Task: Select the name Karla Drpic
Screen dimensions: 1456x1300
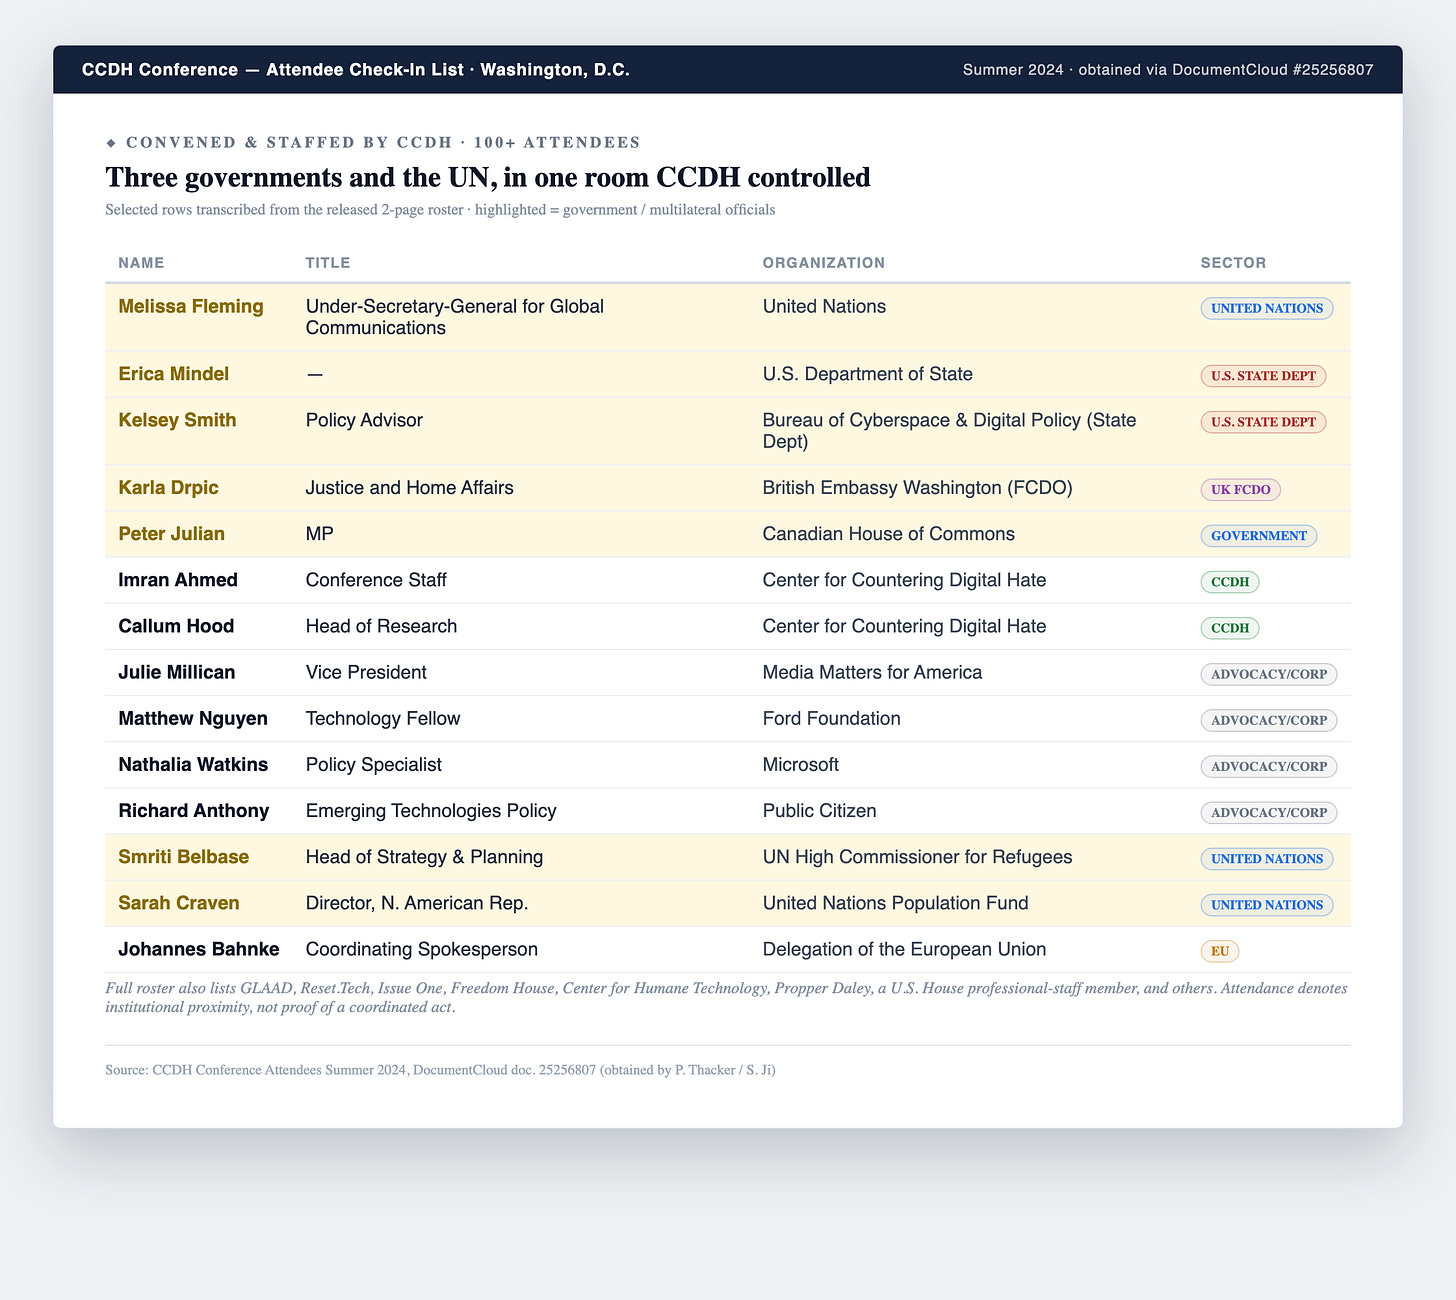Action: [x=168, y=488]
